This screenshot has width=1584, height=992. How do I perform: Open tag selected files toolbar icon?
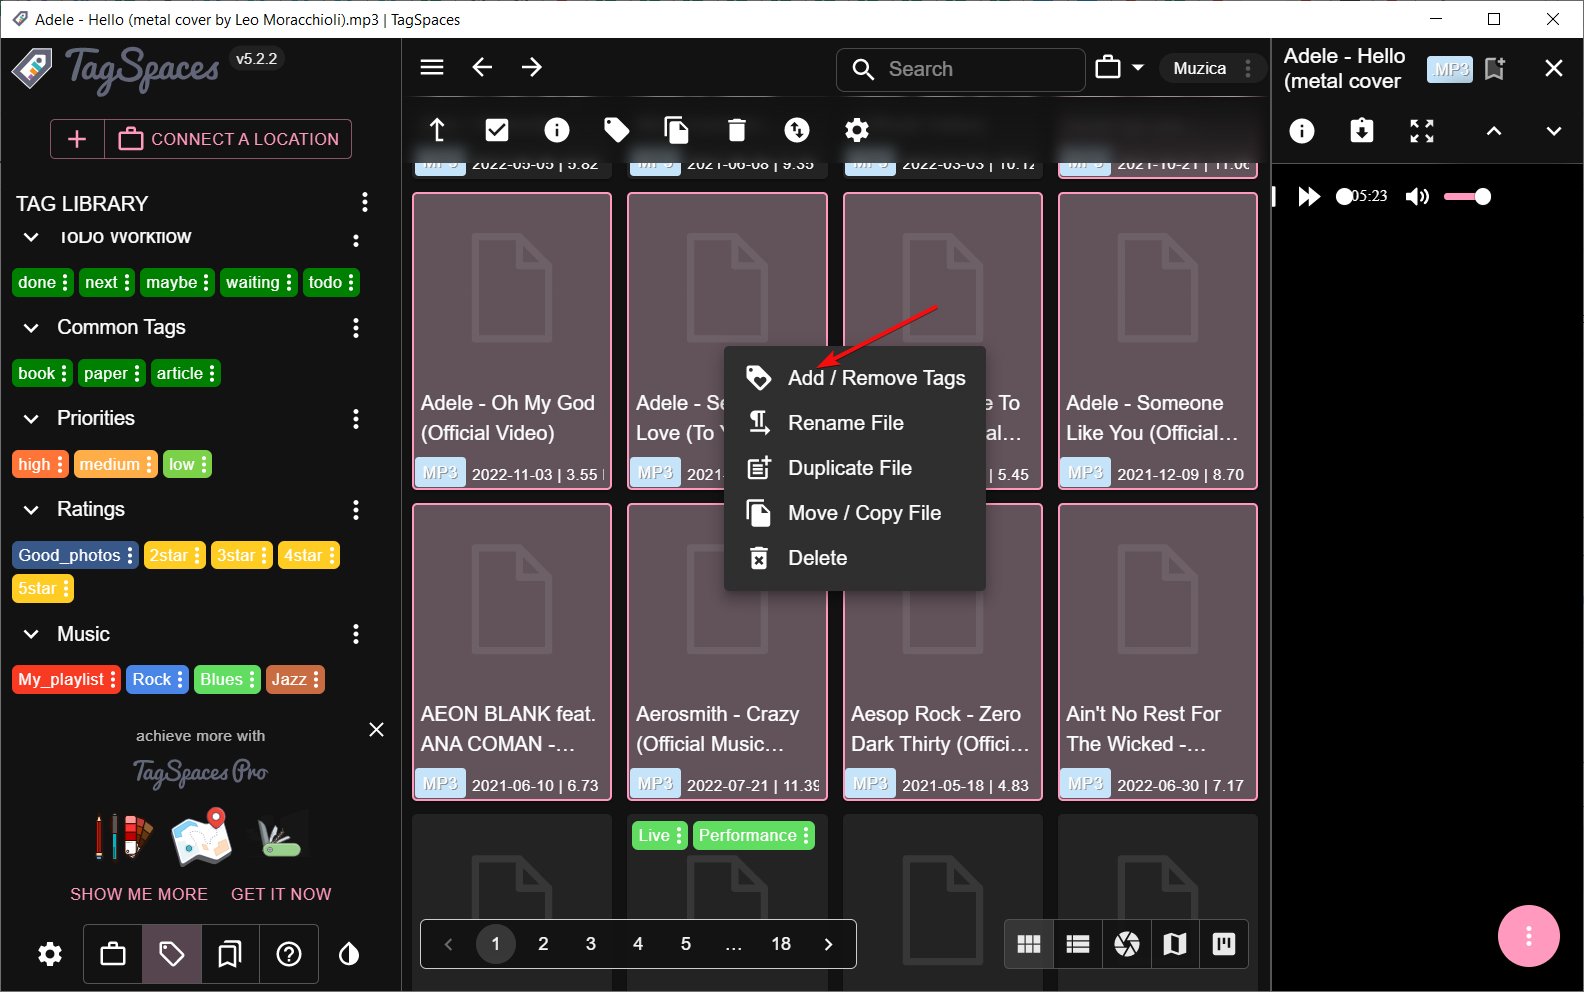[617, 130]
